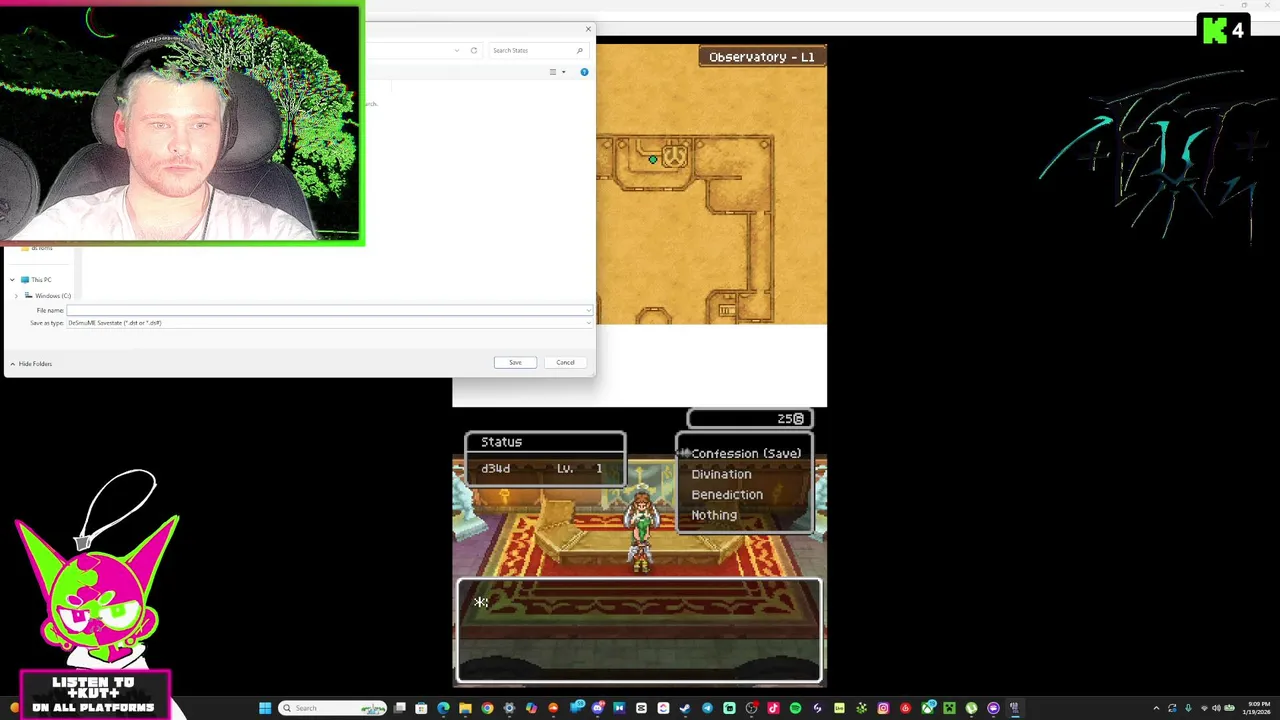Image resolution: width=1280 pixels, height=720 pixels.
Task: Open Settings gear in the taskbar
Action: tap(509, 708)
